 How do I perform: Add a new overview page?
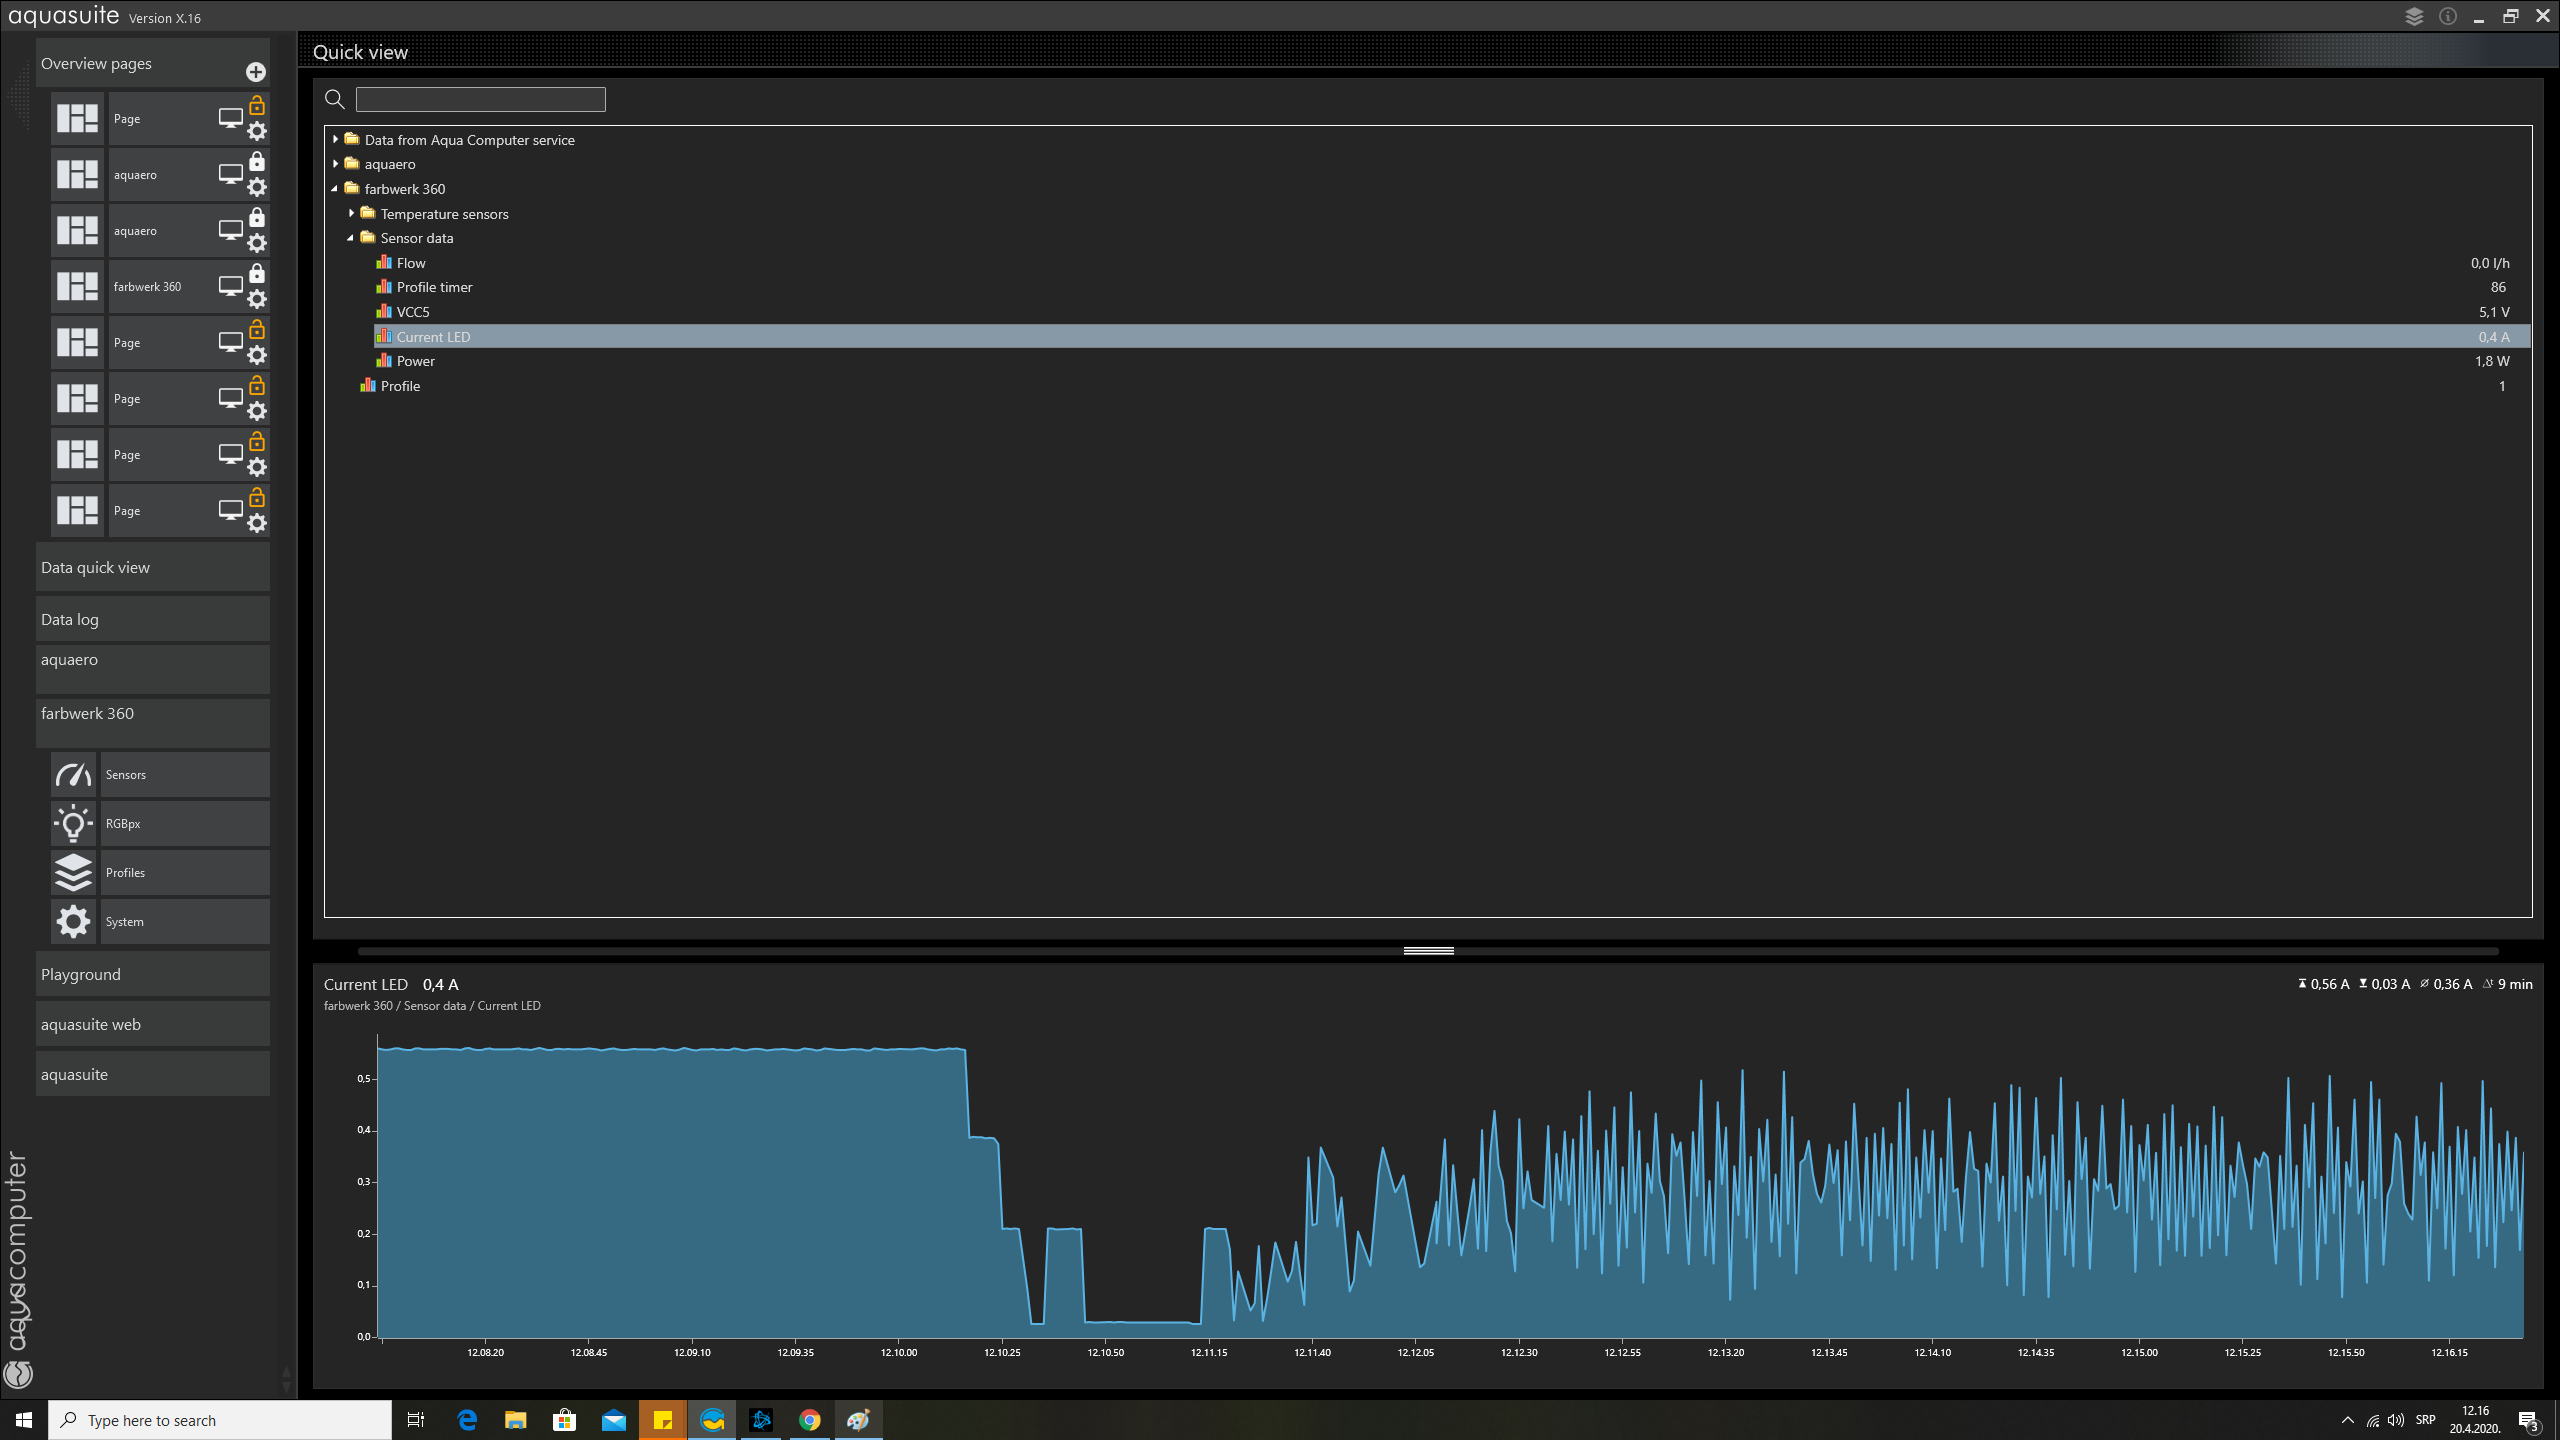tap(256, 72)
